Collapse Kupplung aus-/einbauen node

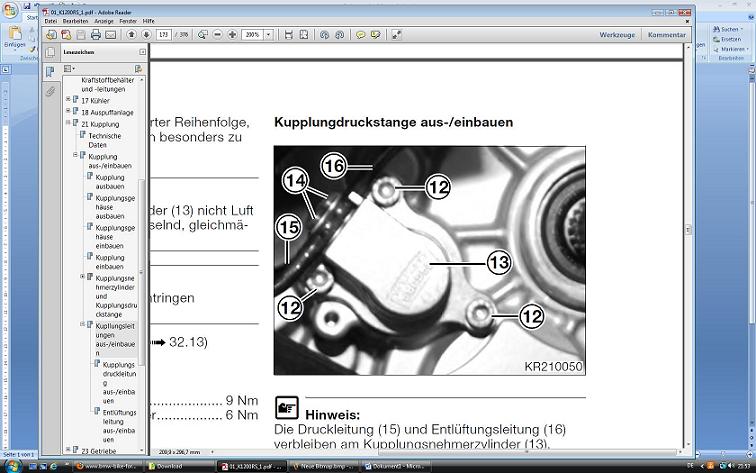(x=75, y=155)
